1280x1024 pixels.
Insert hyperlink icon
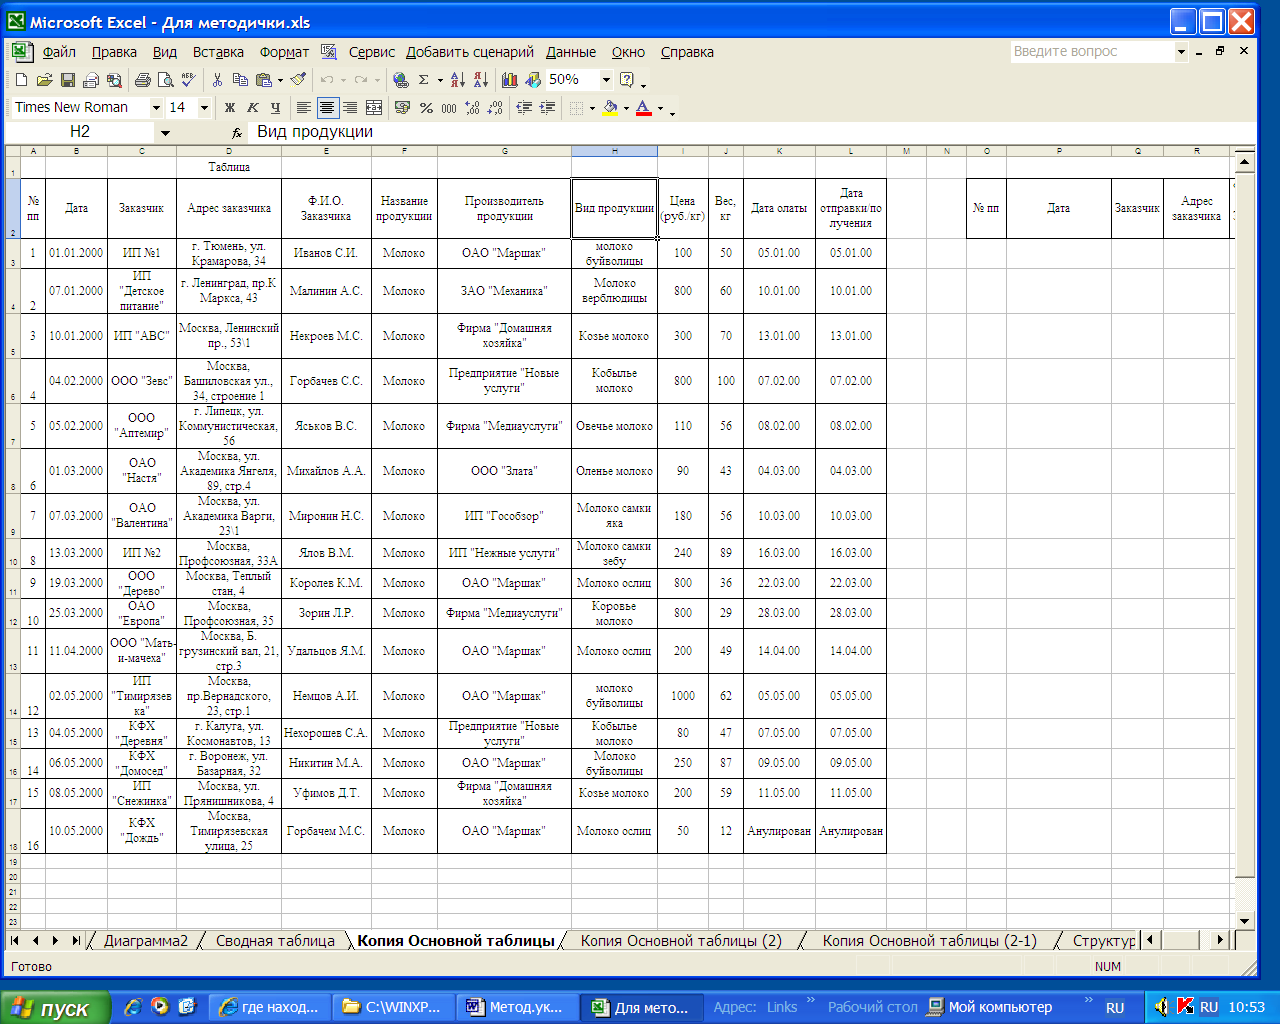401,80
